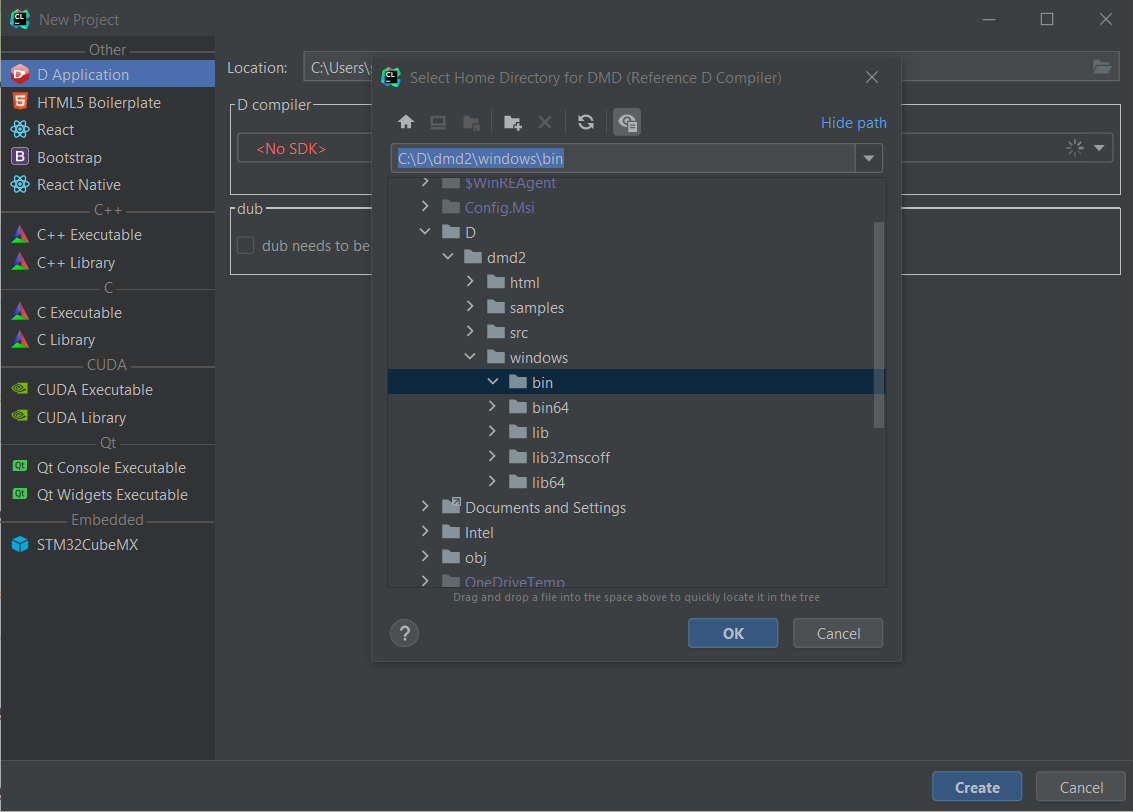Viewport: 1133px width, 812px height.
Task: Toggle the dub needs to be checkbox
Action: click(x=246, y=246)
